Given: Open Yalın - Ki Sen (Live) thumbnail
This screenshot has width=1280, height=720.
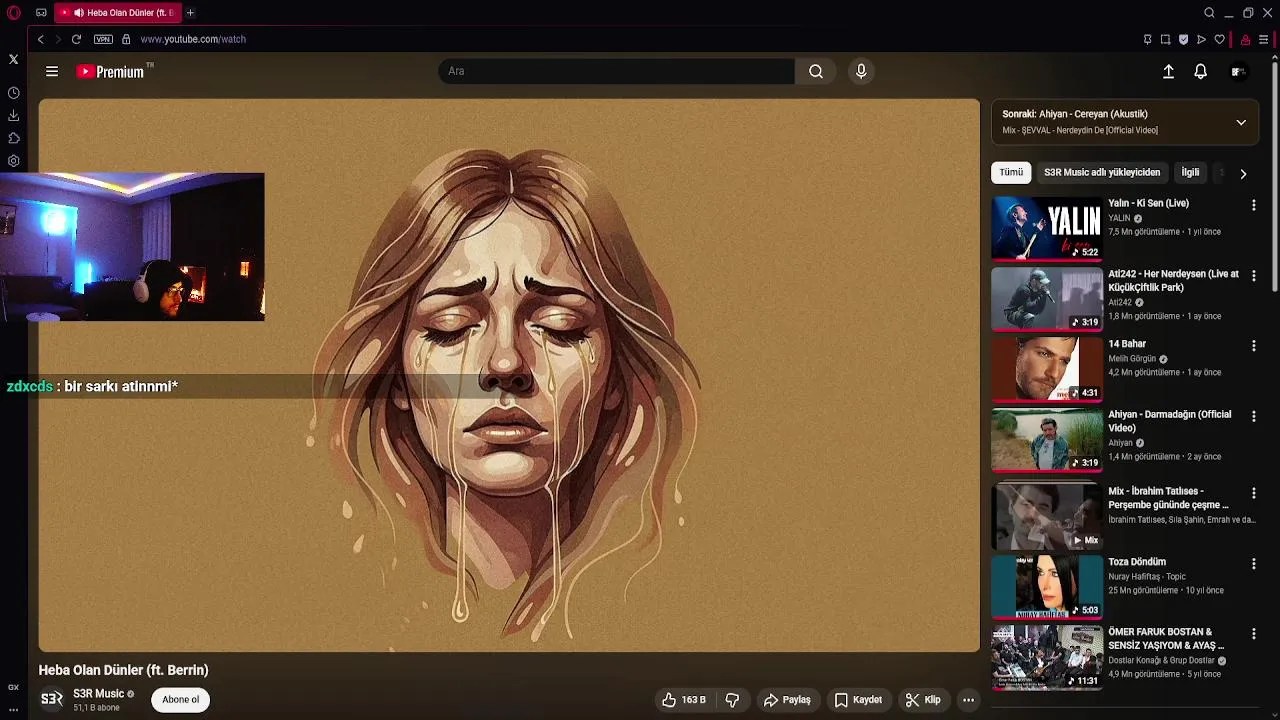Looking at the screenshot, I should coord(1046,228).
